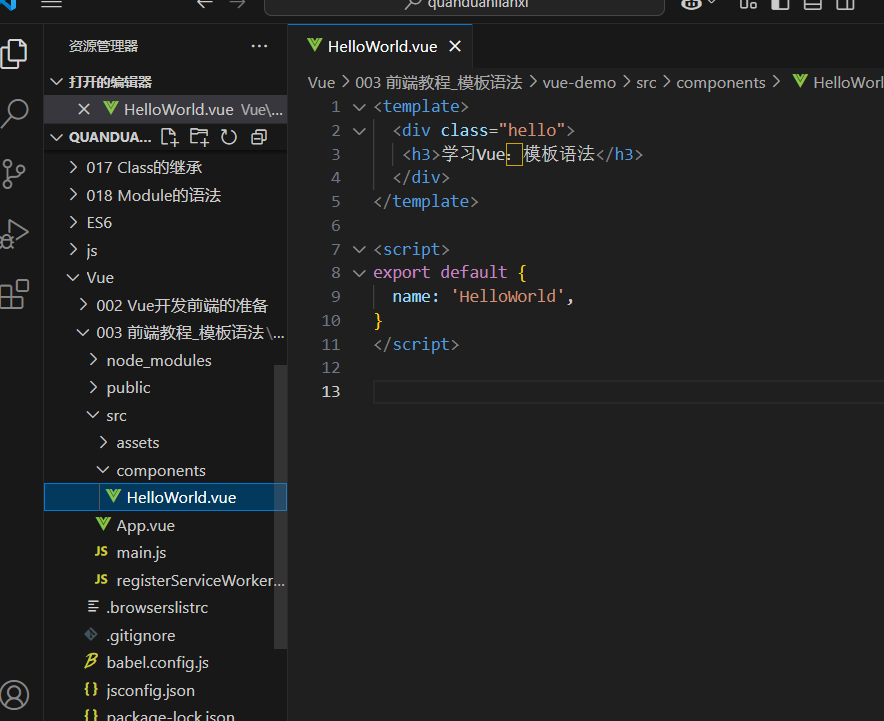884x721 pixels.
Task: Click the 003 前端教程_模板语法 breadcrumb
Action: (x=439, y=83)
